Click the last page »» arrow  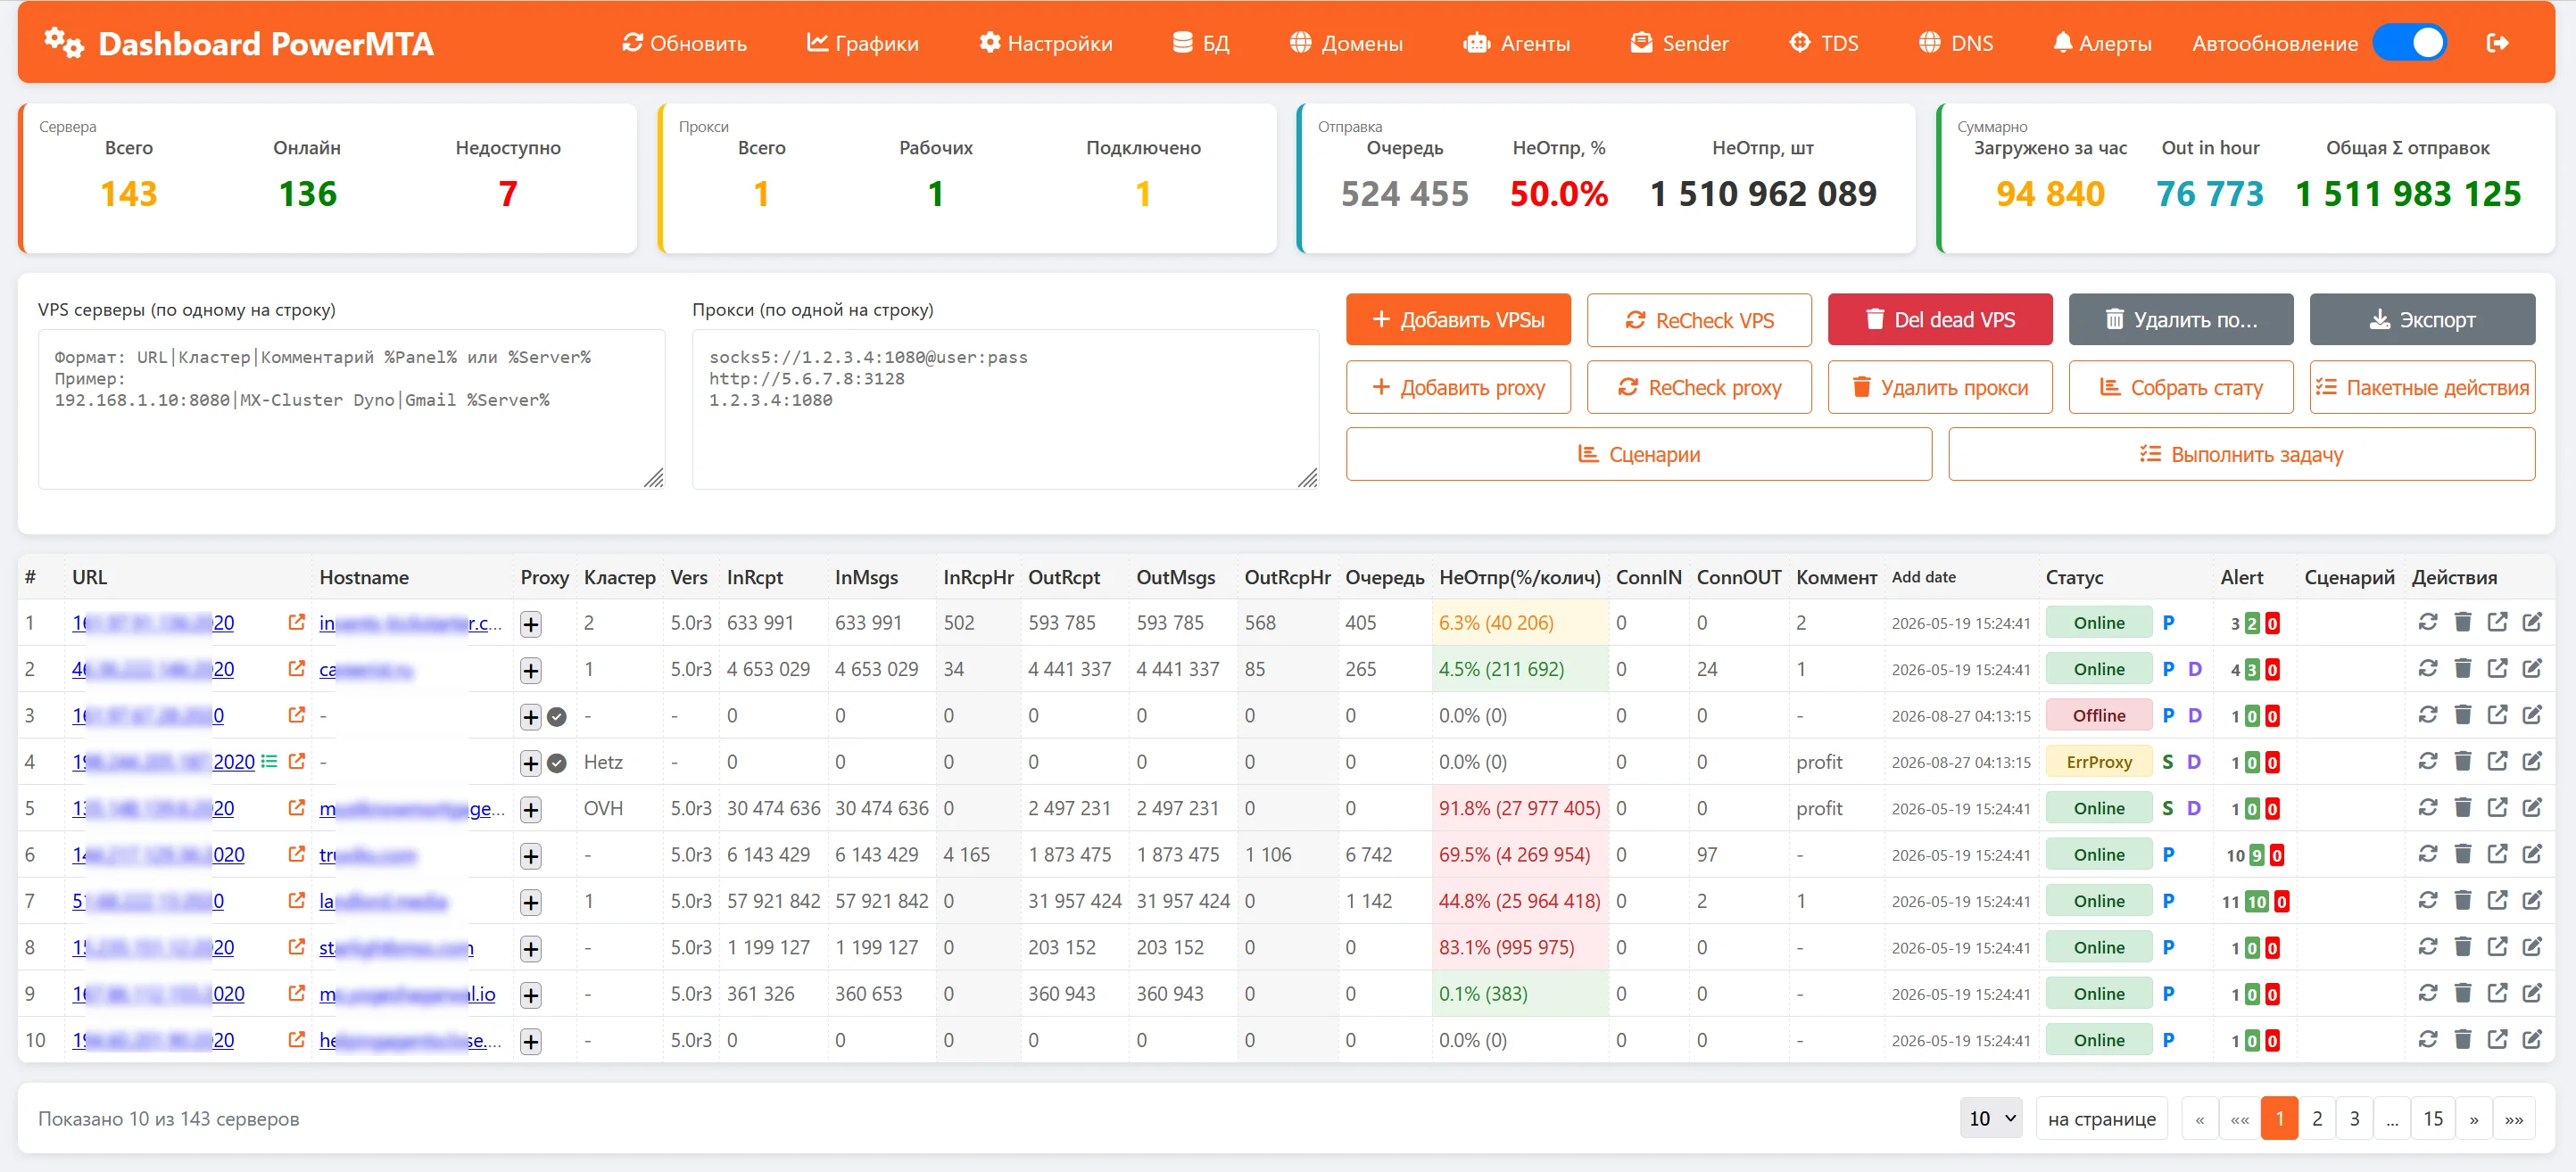coord(2514,1118)
